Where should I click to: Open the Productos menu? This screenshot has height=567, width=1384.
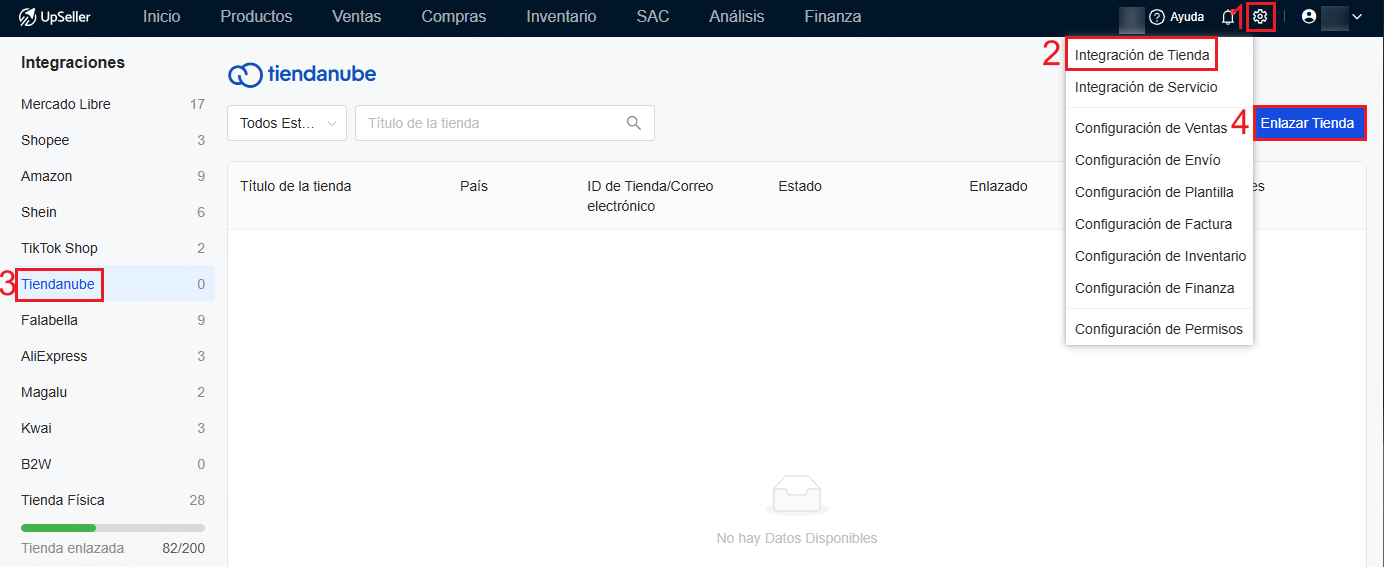pyautogui.click(x=256, y=17)
